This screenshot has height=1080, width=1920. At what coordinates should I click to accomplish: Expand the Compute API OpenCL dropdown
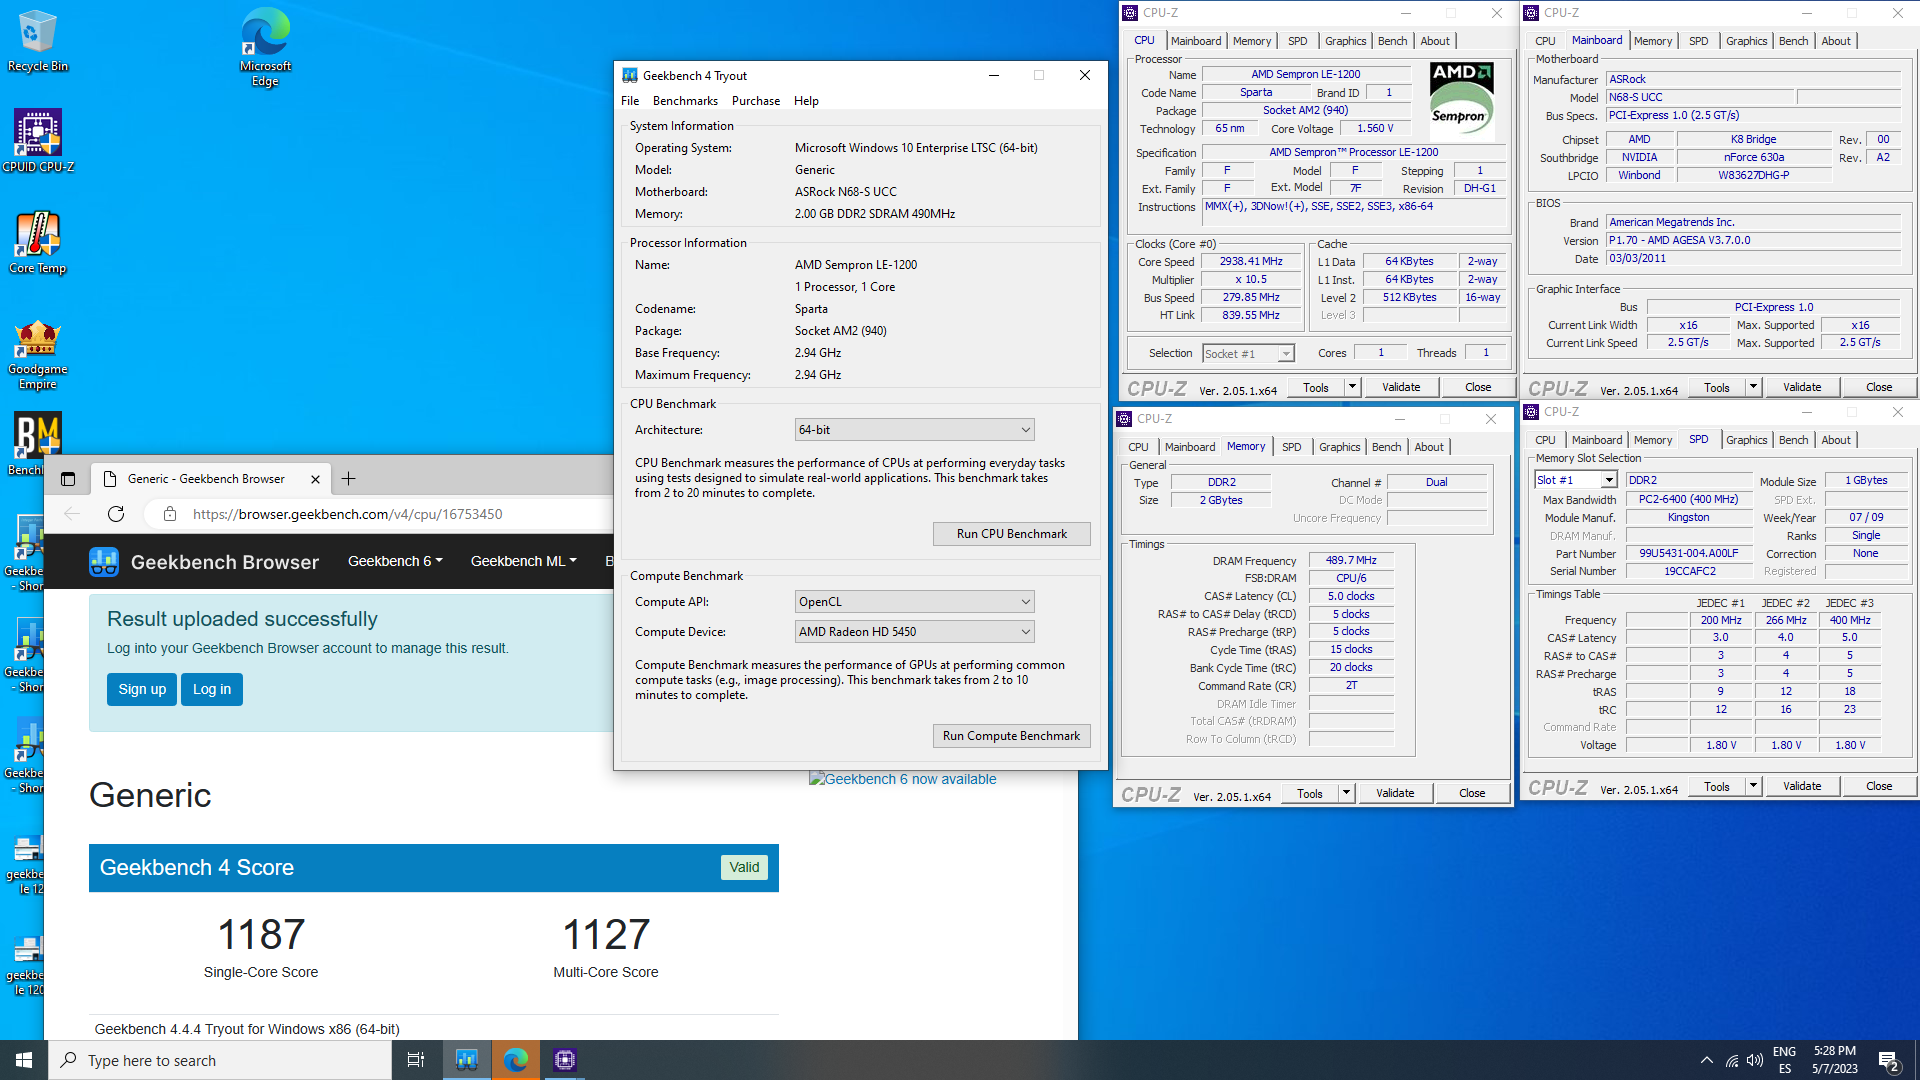[914, 602]
